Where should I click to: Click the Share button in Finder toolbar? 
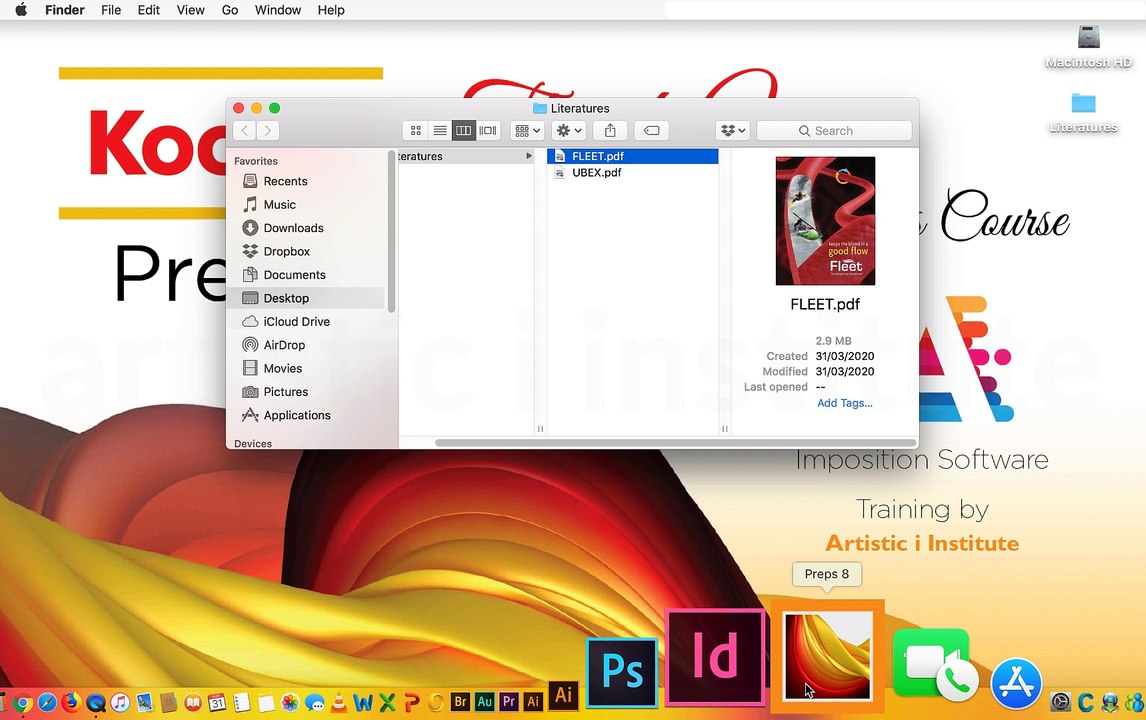click(610, 131)
